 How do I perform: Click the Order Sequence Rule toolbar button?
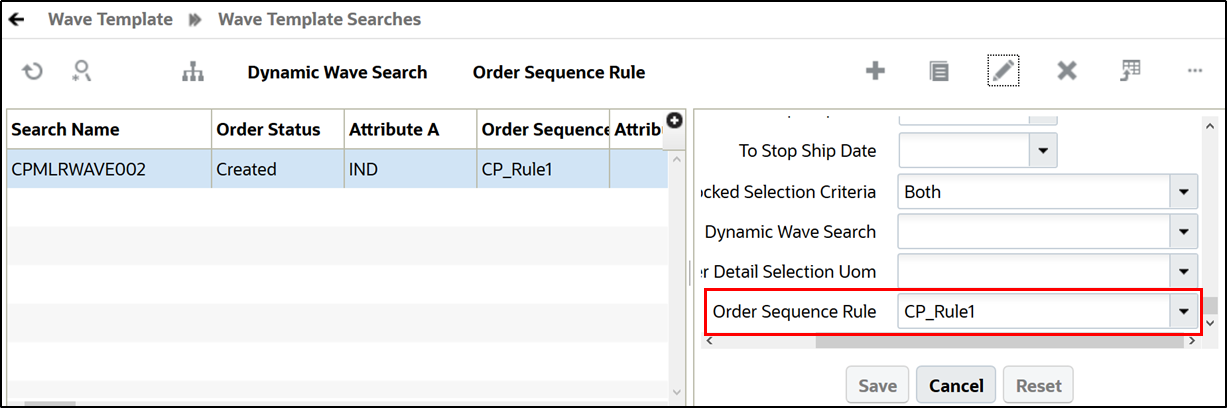[559, 72]
